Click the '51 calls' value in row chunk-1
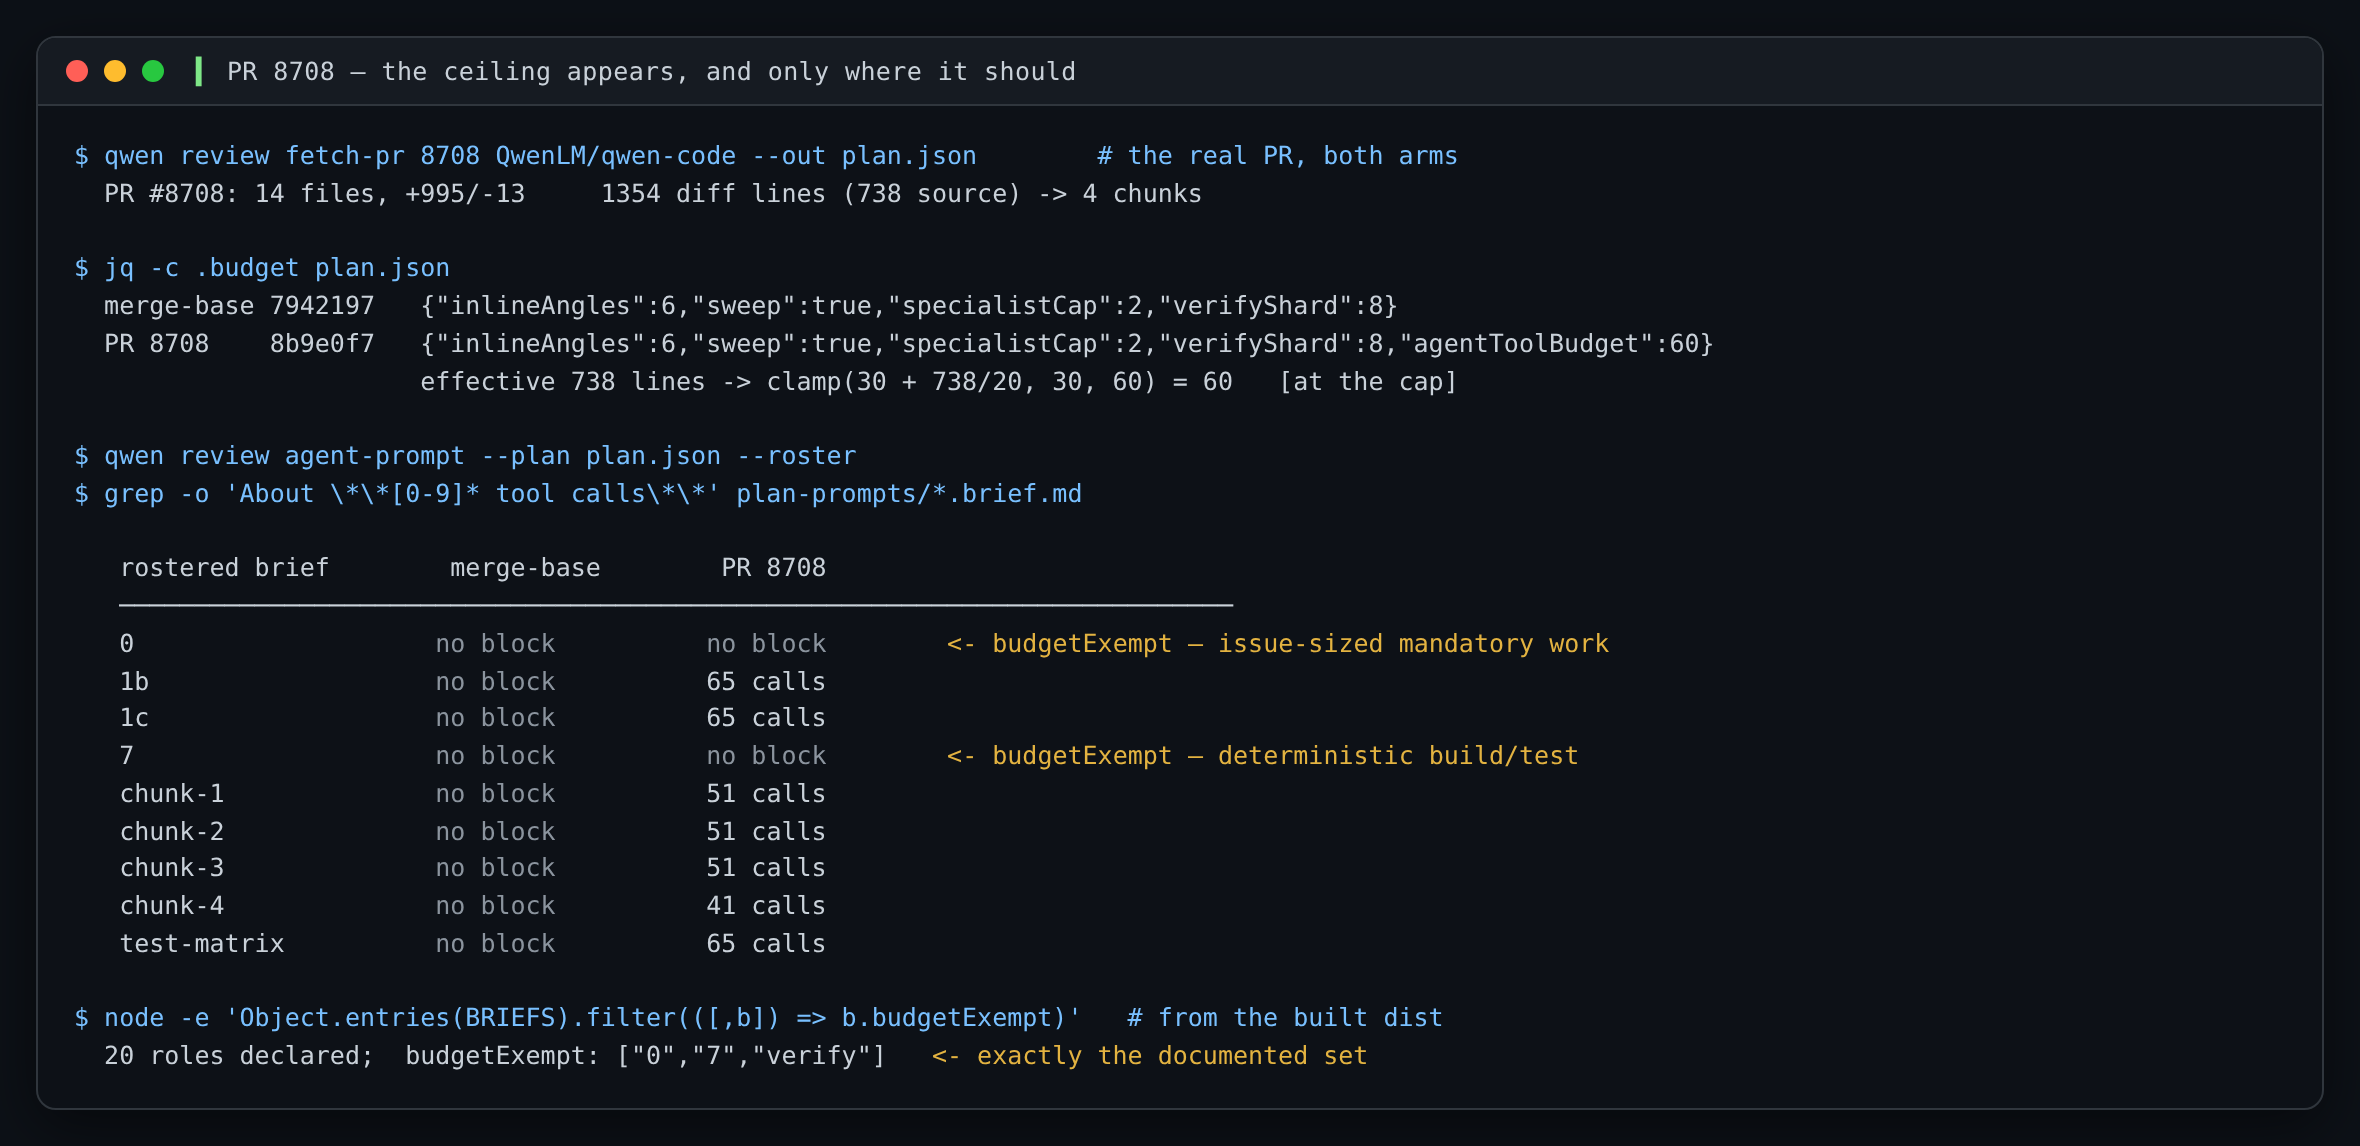This screenshot has width=2360, height=1146. pos(766,794)
